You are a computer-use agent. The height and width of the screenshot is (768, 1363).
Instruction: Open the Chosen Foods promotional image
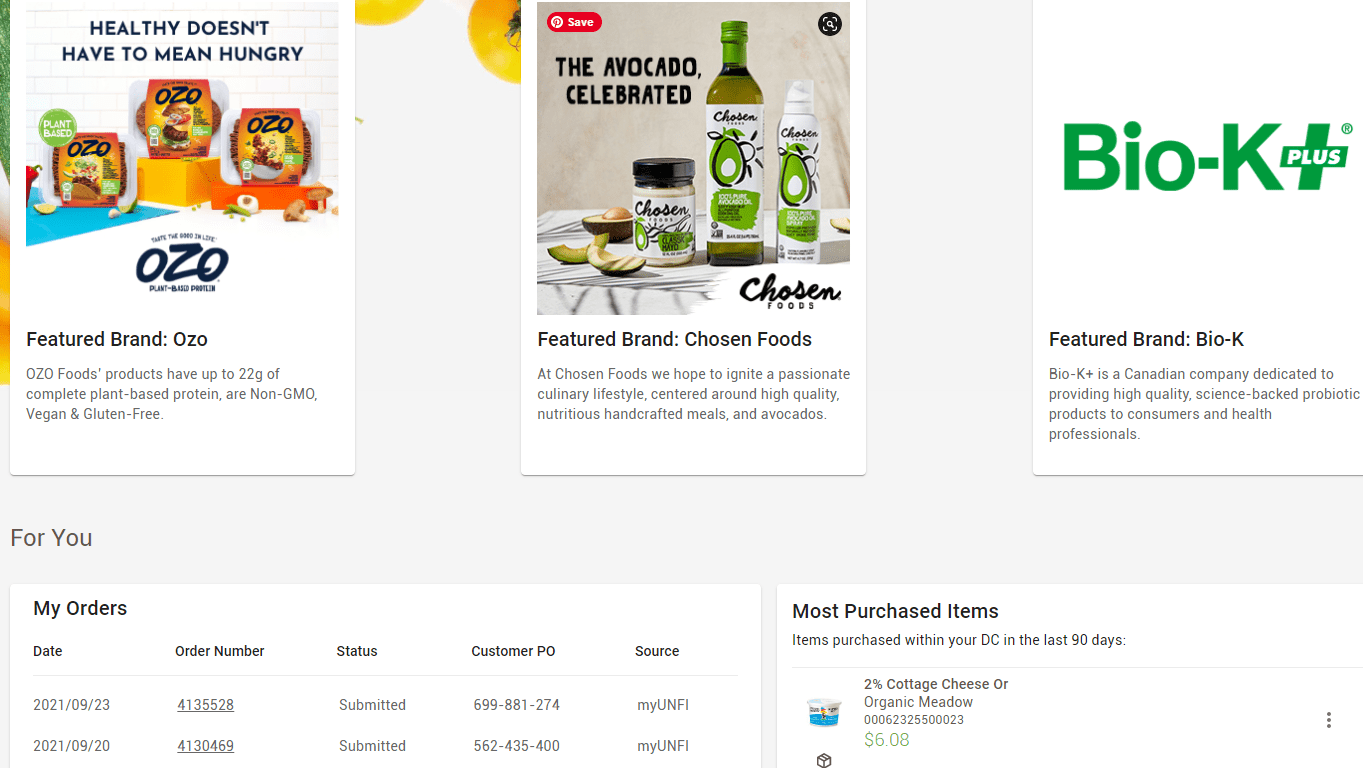coord(693,158)
